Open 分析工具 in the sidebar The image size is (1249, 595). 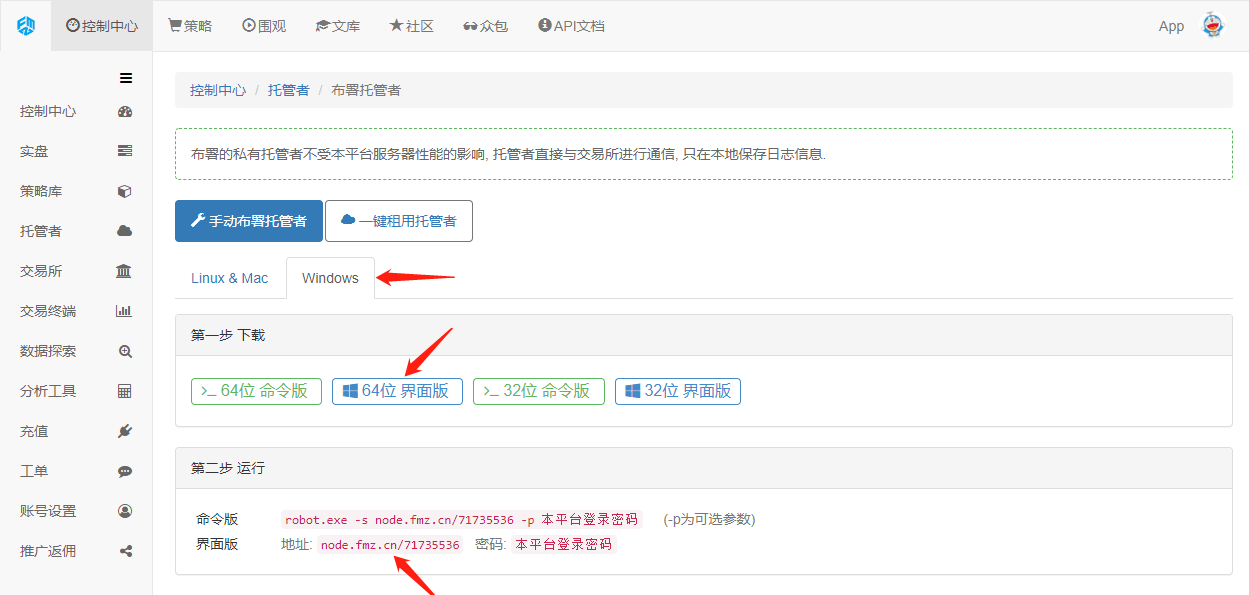pos(76,391)
